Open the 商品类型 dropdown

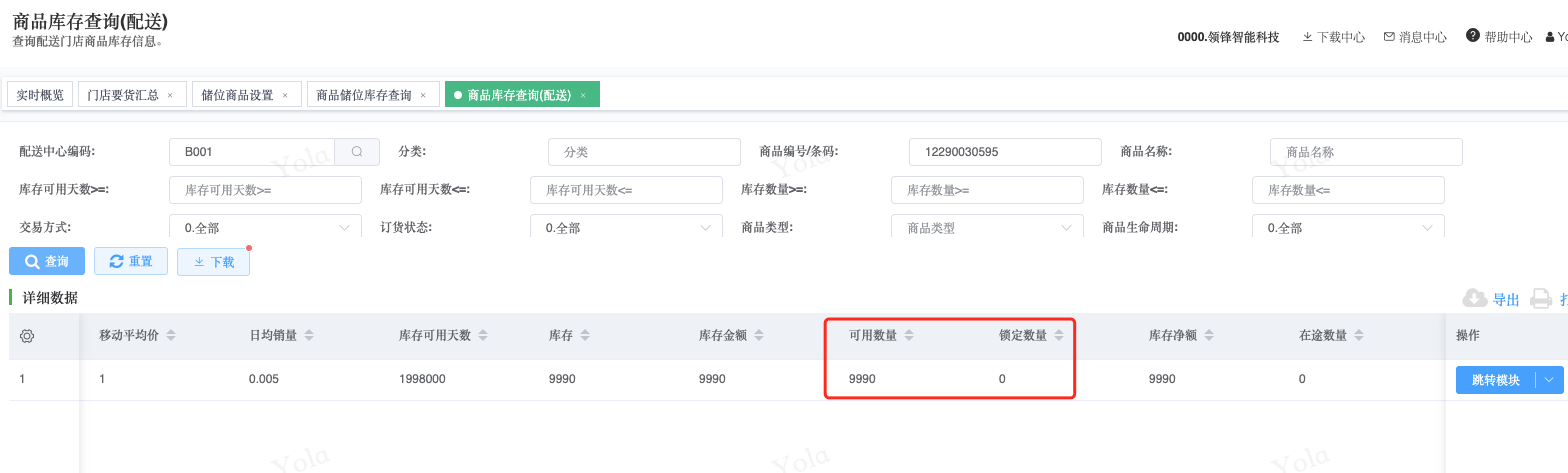(987, 227)
